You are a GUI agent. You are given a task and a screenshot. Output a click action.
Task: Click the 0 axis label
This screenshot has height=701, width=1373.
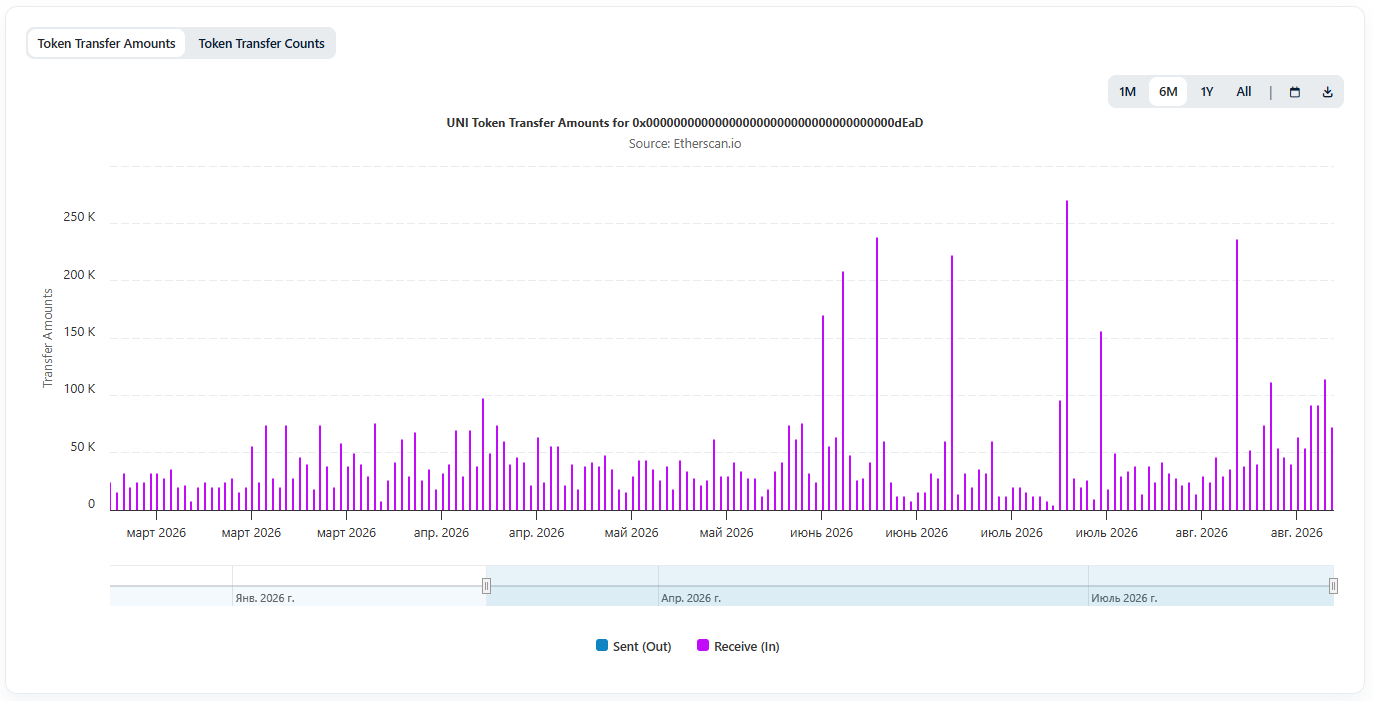(91, 504)
